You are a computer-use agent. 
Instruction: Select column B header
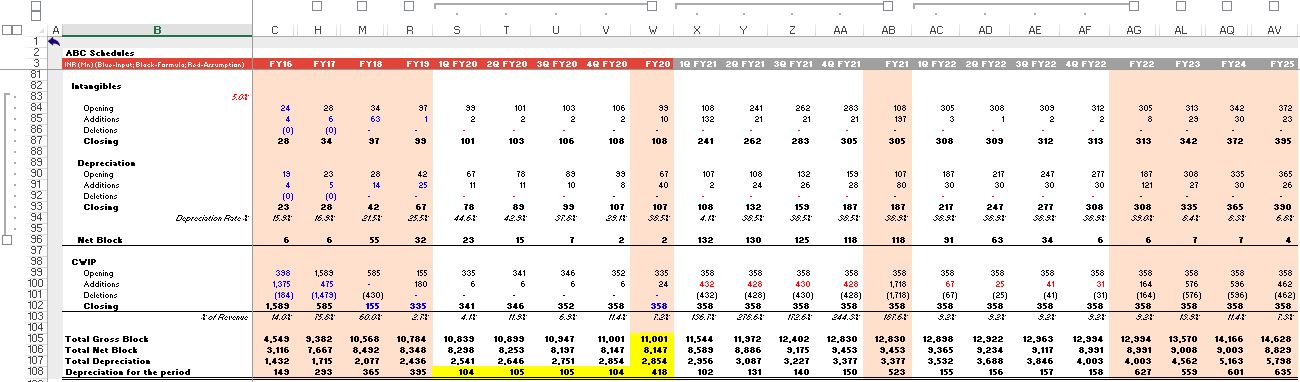[157, 30]
